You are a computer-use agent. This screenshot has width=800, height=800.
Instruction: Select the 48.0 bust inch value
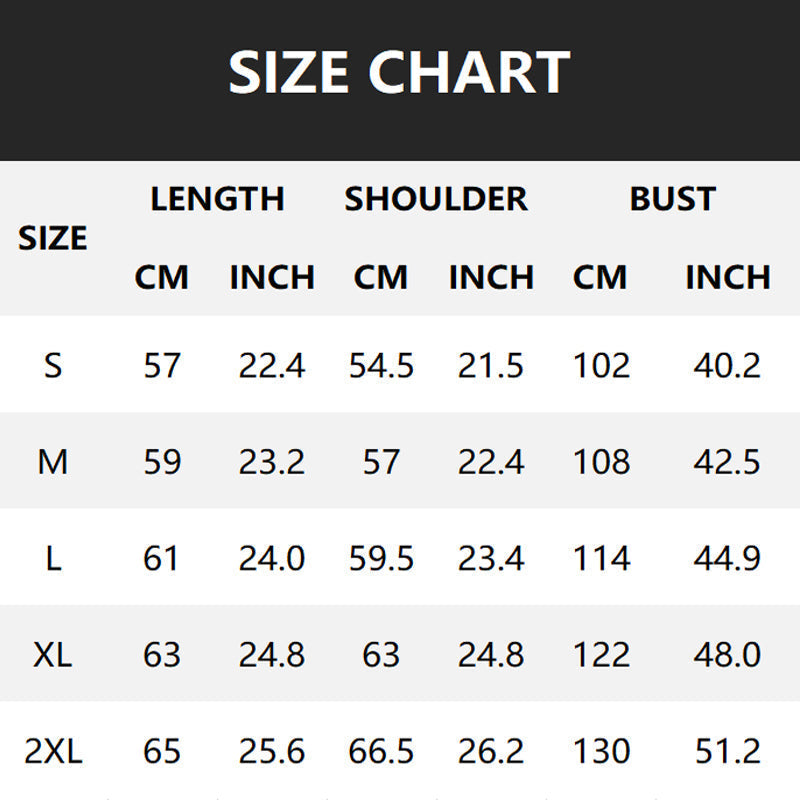727,655
